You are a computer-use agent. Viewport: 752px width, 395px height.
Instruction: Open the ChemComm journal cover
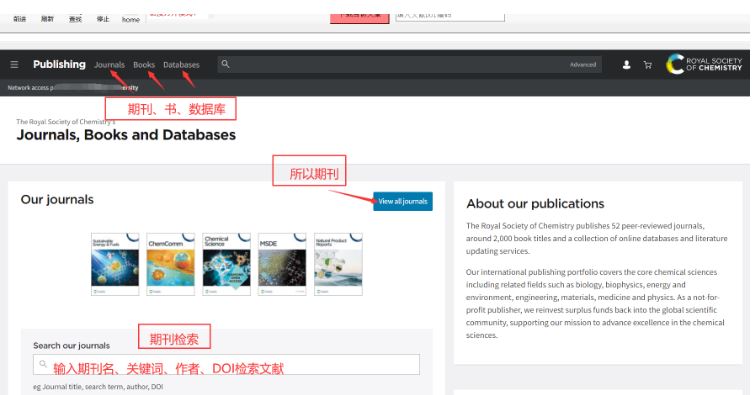click(171, 264)
